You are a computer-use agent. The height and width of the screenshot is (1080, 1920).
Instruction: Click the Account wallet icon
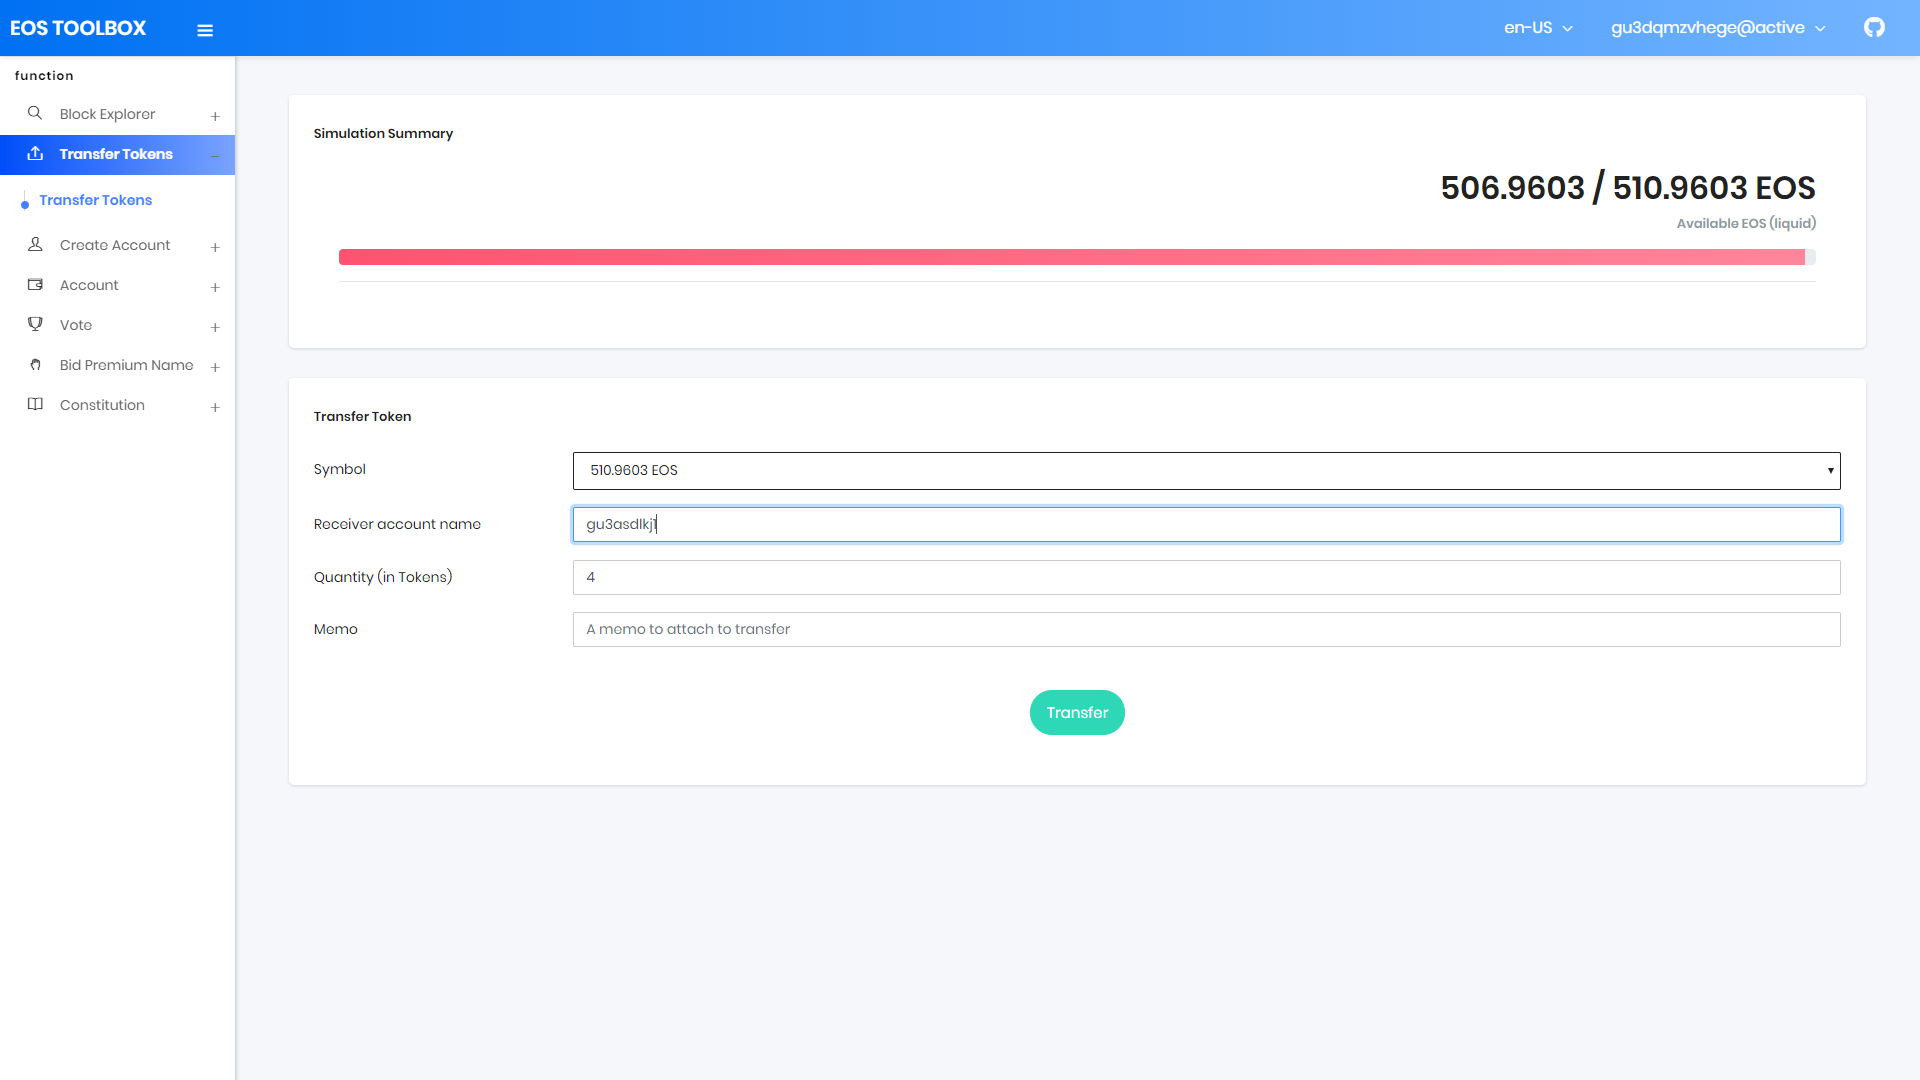(x=35, y=284)
